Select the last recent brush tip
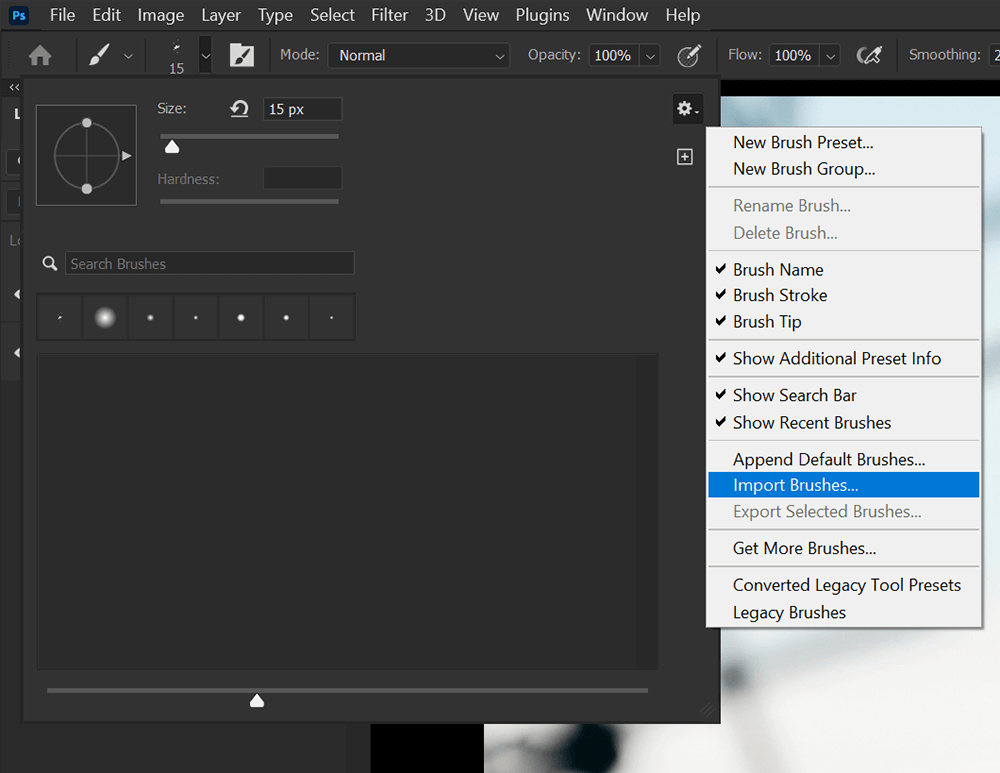 [x=332, y=317]
